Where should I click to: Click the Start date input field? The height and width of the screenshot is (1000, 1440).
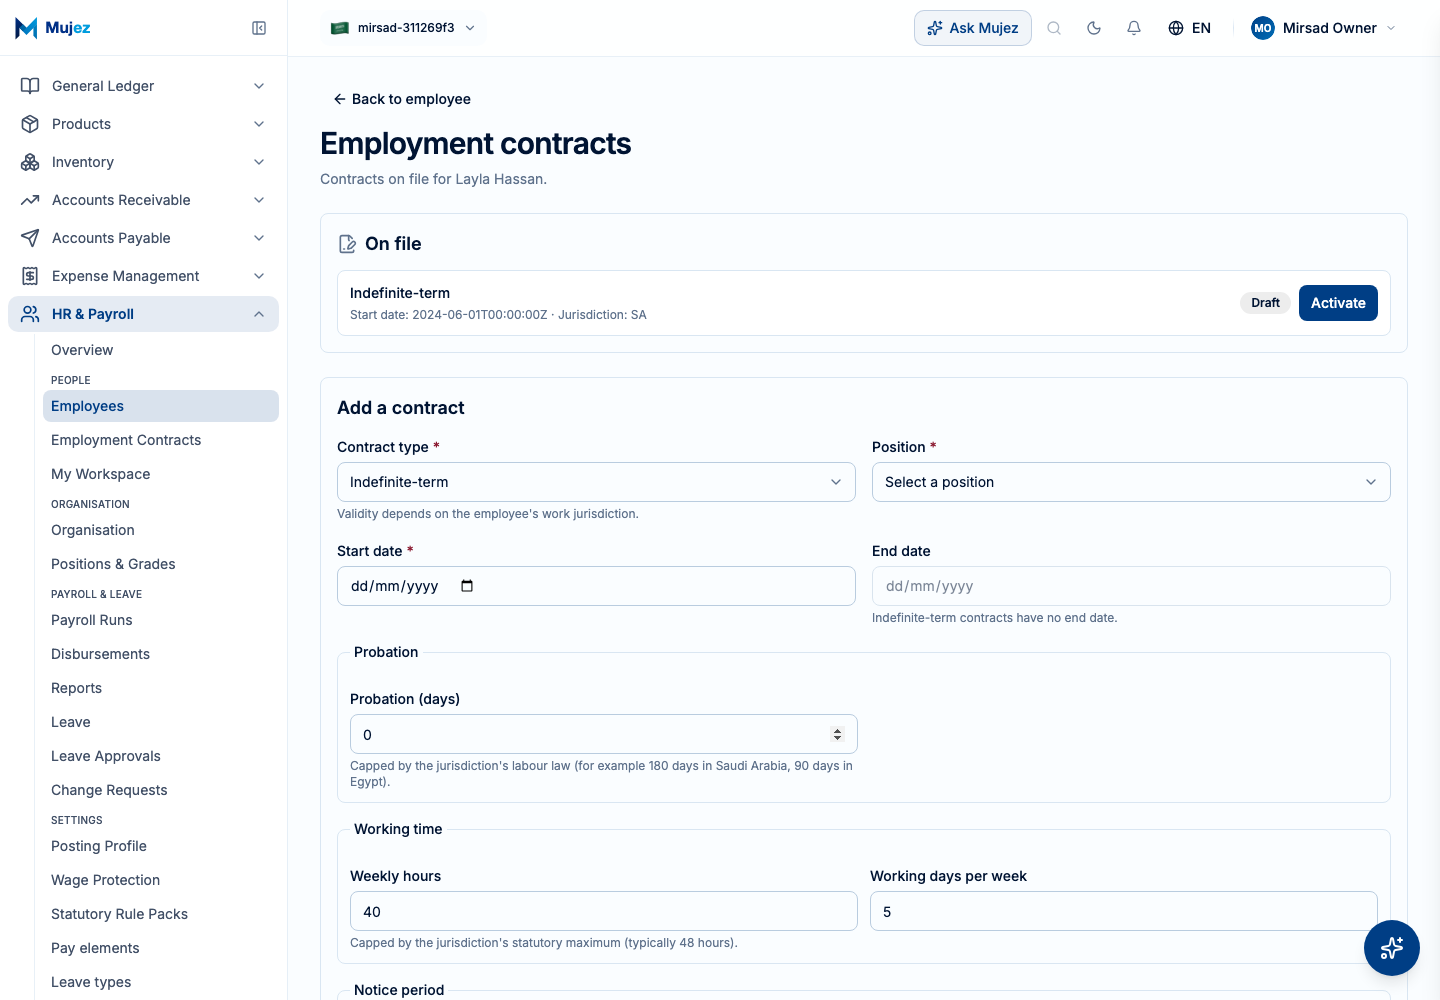pos(596,586)
